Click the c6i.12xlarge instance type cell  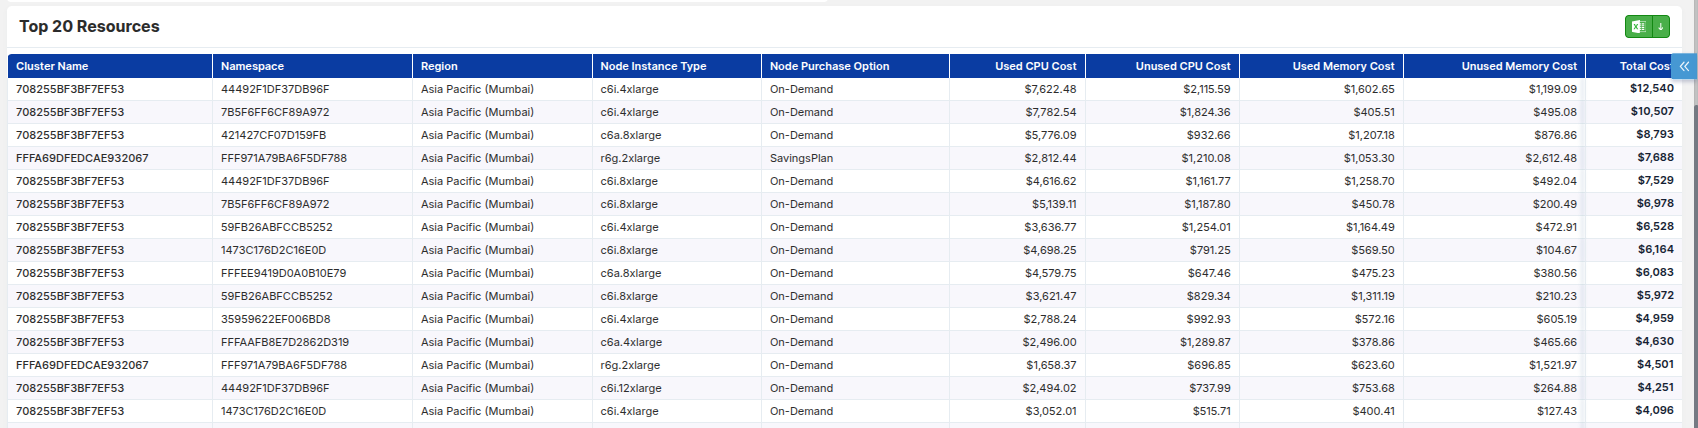click(x=630, y=388)
